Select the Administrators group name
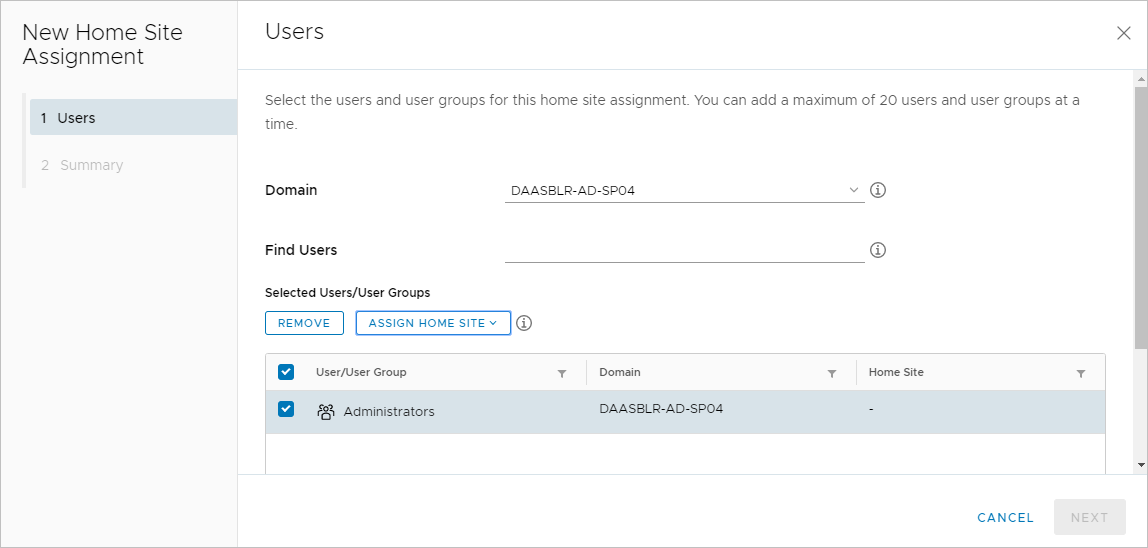Viewport: 1148px width, 548px height. pyautogui.click(x=389, y=412)
